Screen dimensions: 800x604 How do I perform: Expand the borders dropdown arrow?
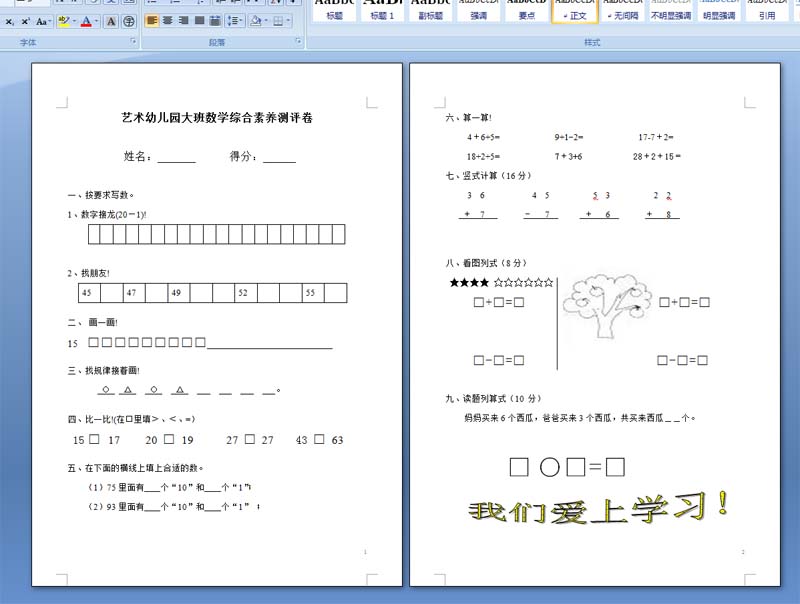tap(288, 21)
